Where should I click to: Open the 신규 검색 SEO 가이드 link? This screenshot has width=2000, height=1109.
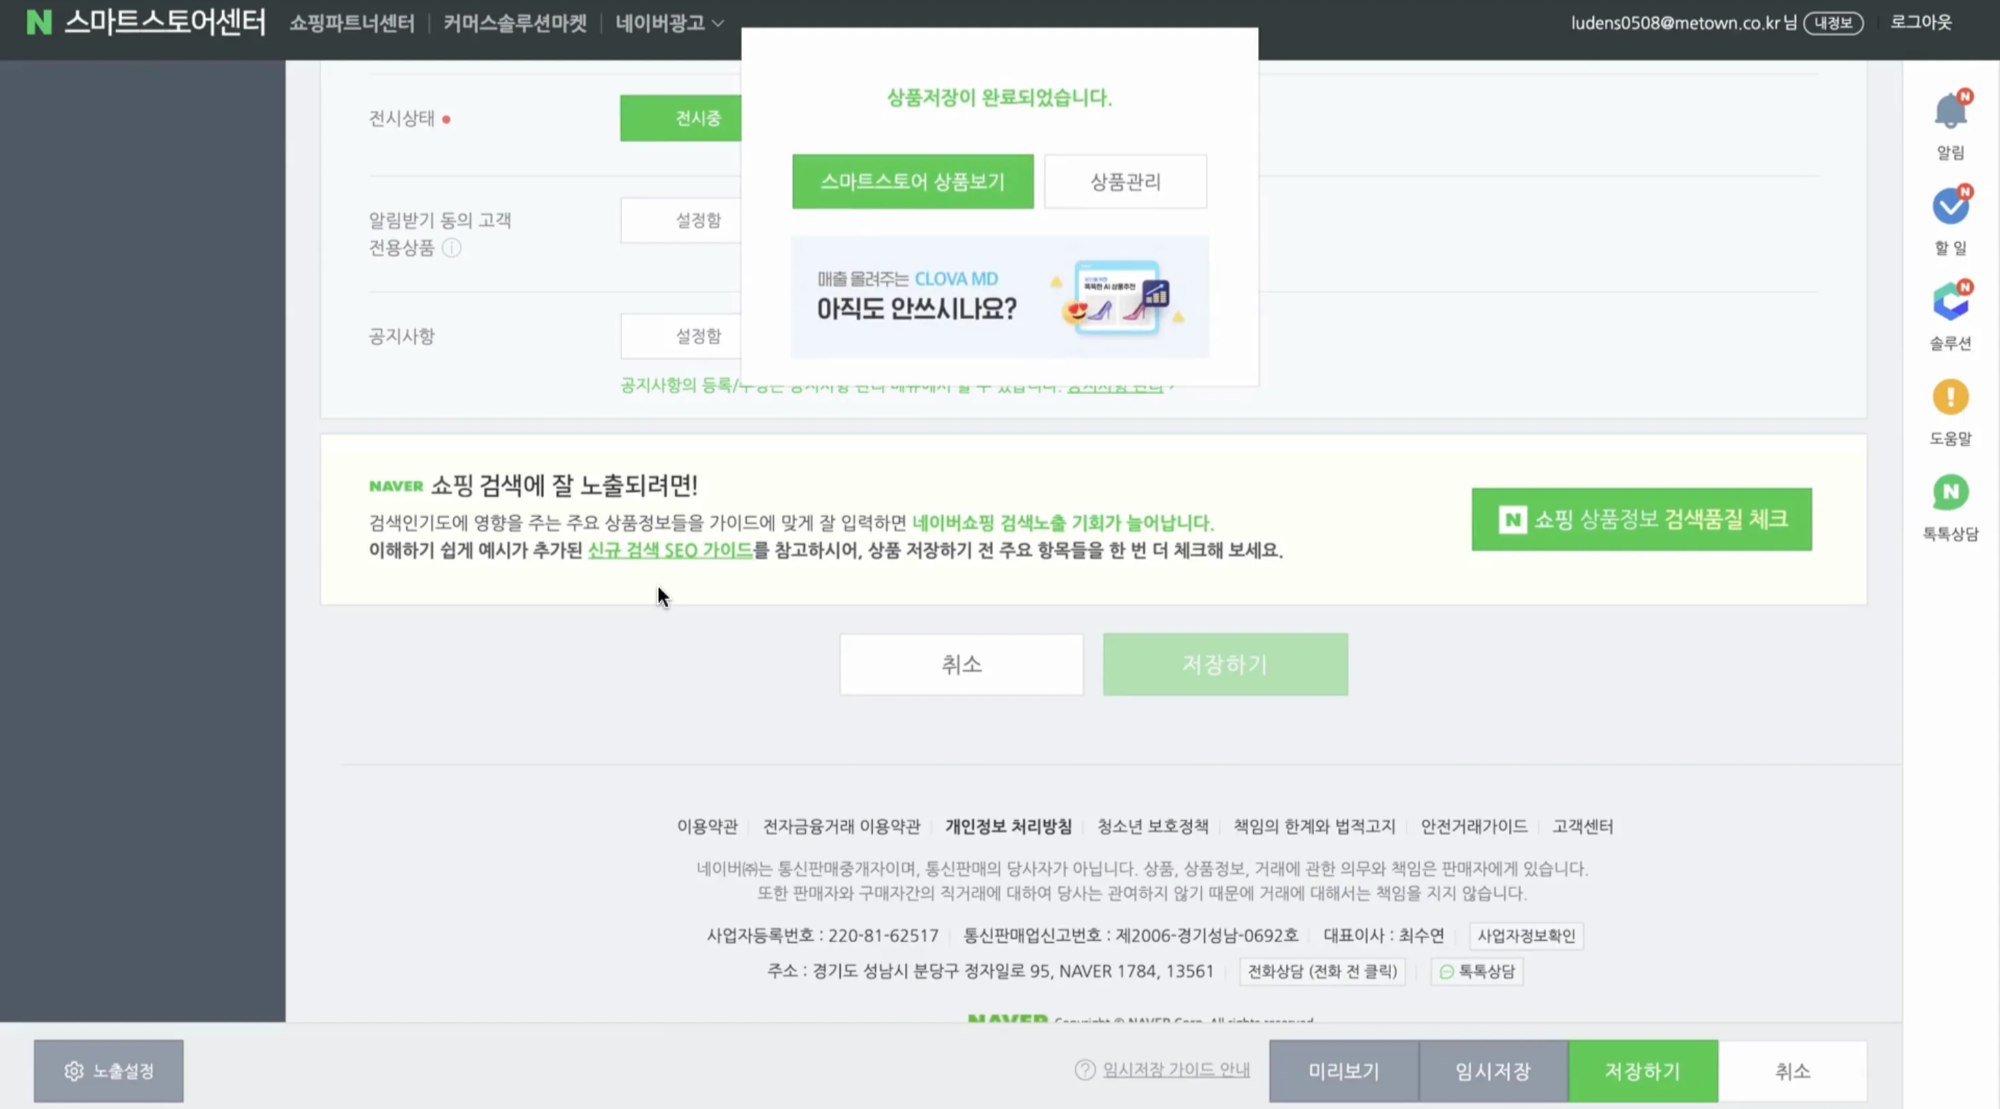coord(670,550)
